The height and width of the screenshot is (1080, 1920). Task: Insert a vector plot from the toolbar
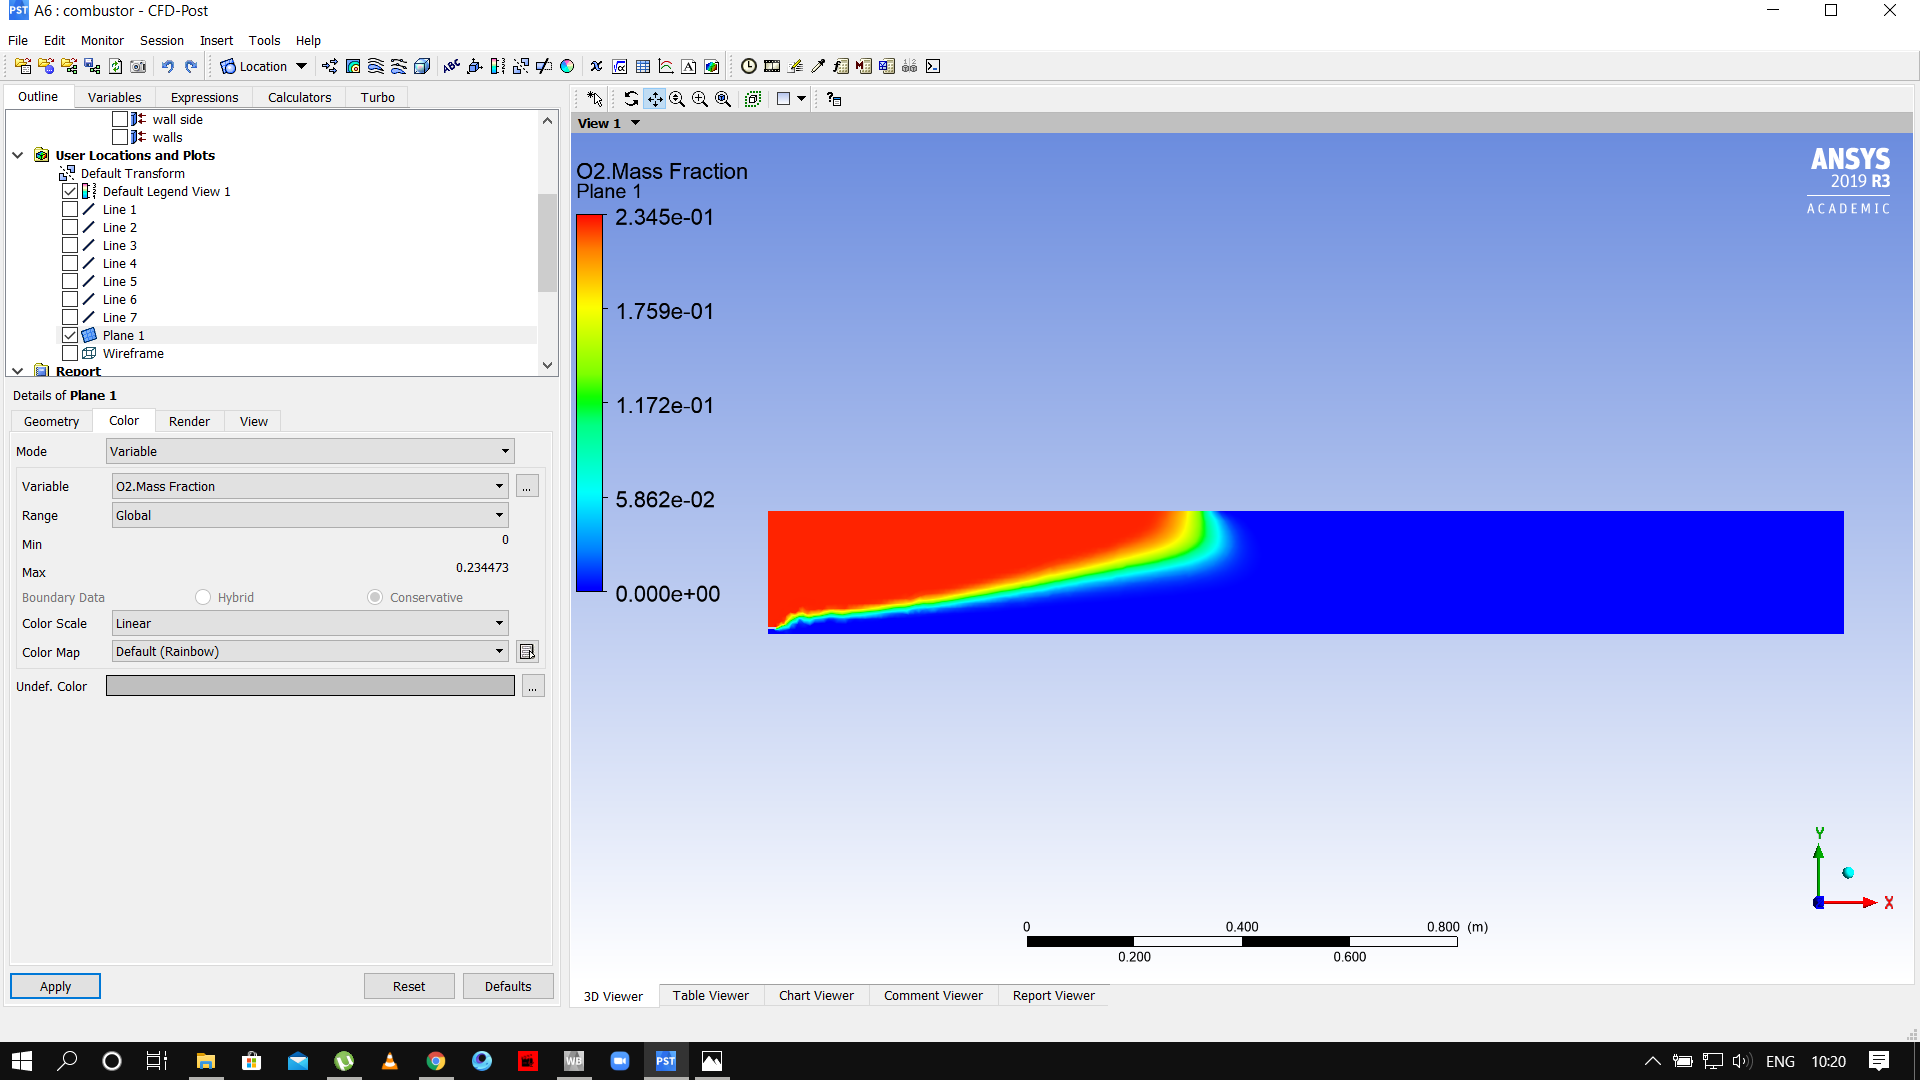pyautogui.click(x=329, y=66)
